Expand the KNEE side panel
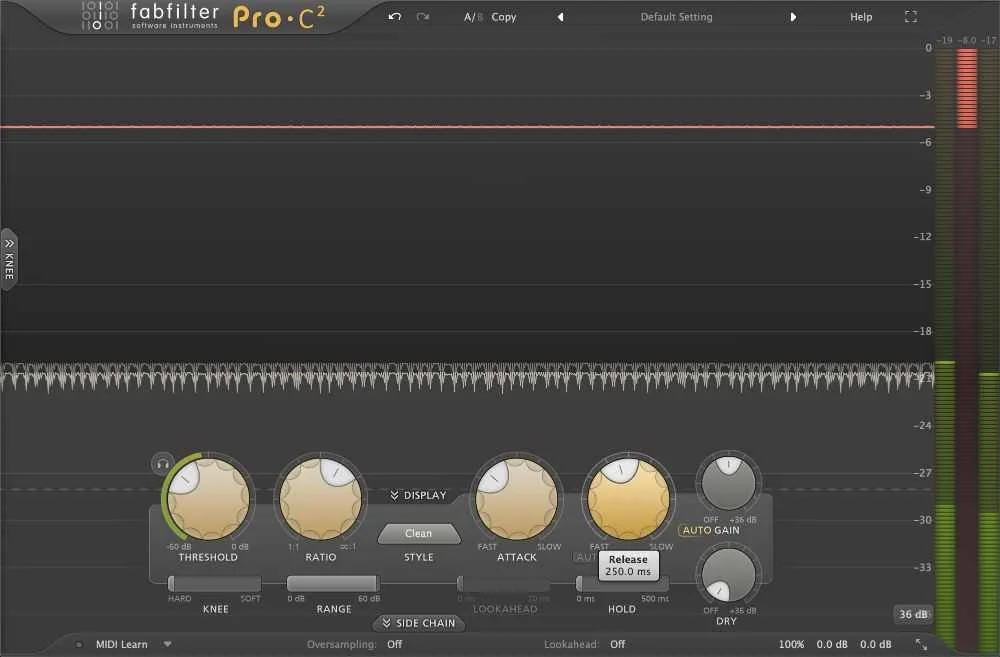 click(9, 259)
